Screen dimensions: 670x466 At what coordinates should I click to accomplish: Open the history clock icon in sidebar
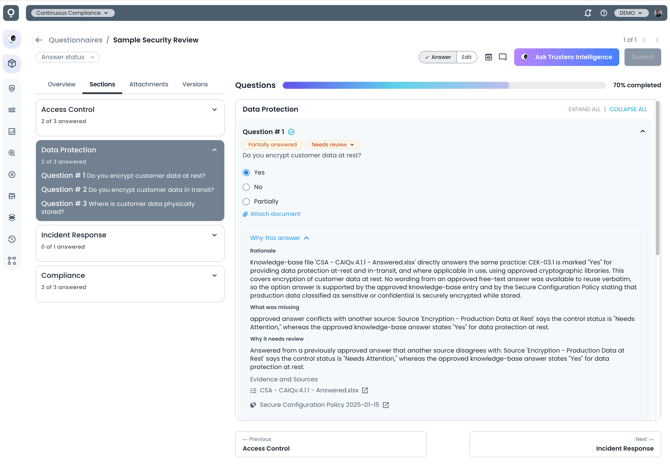(12, 239)
